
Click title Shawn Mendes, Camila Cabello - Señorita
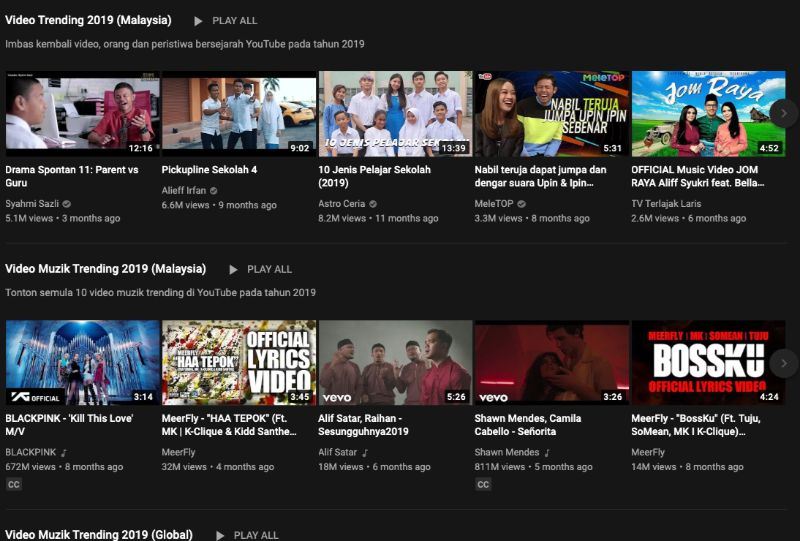point(528,425)
